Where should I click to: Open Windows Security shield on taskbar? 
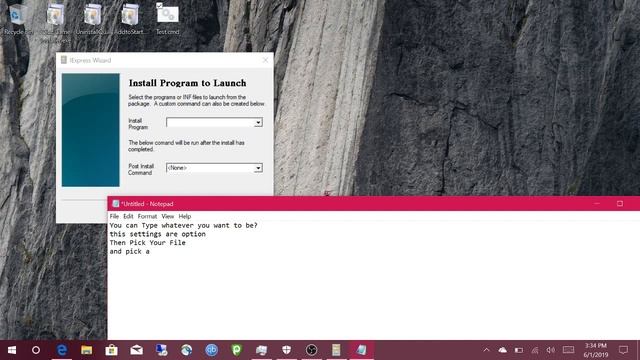pyautogui.click(x=287, y=350)
